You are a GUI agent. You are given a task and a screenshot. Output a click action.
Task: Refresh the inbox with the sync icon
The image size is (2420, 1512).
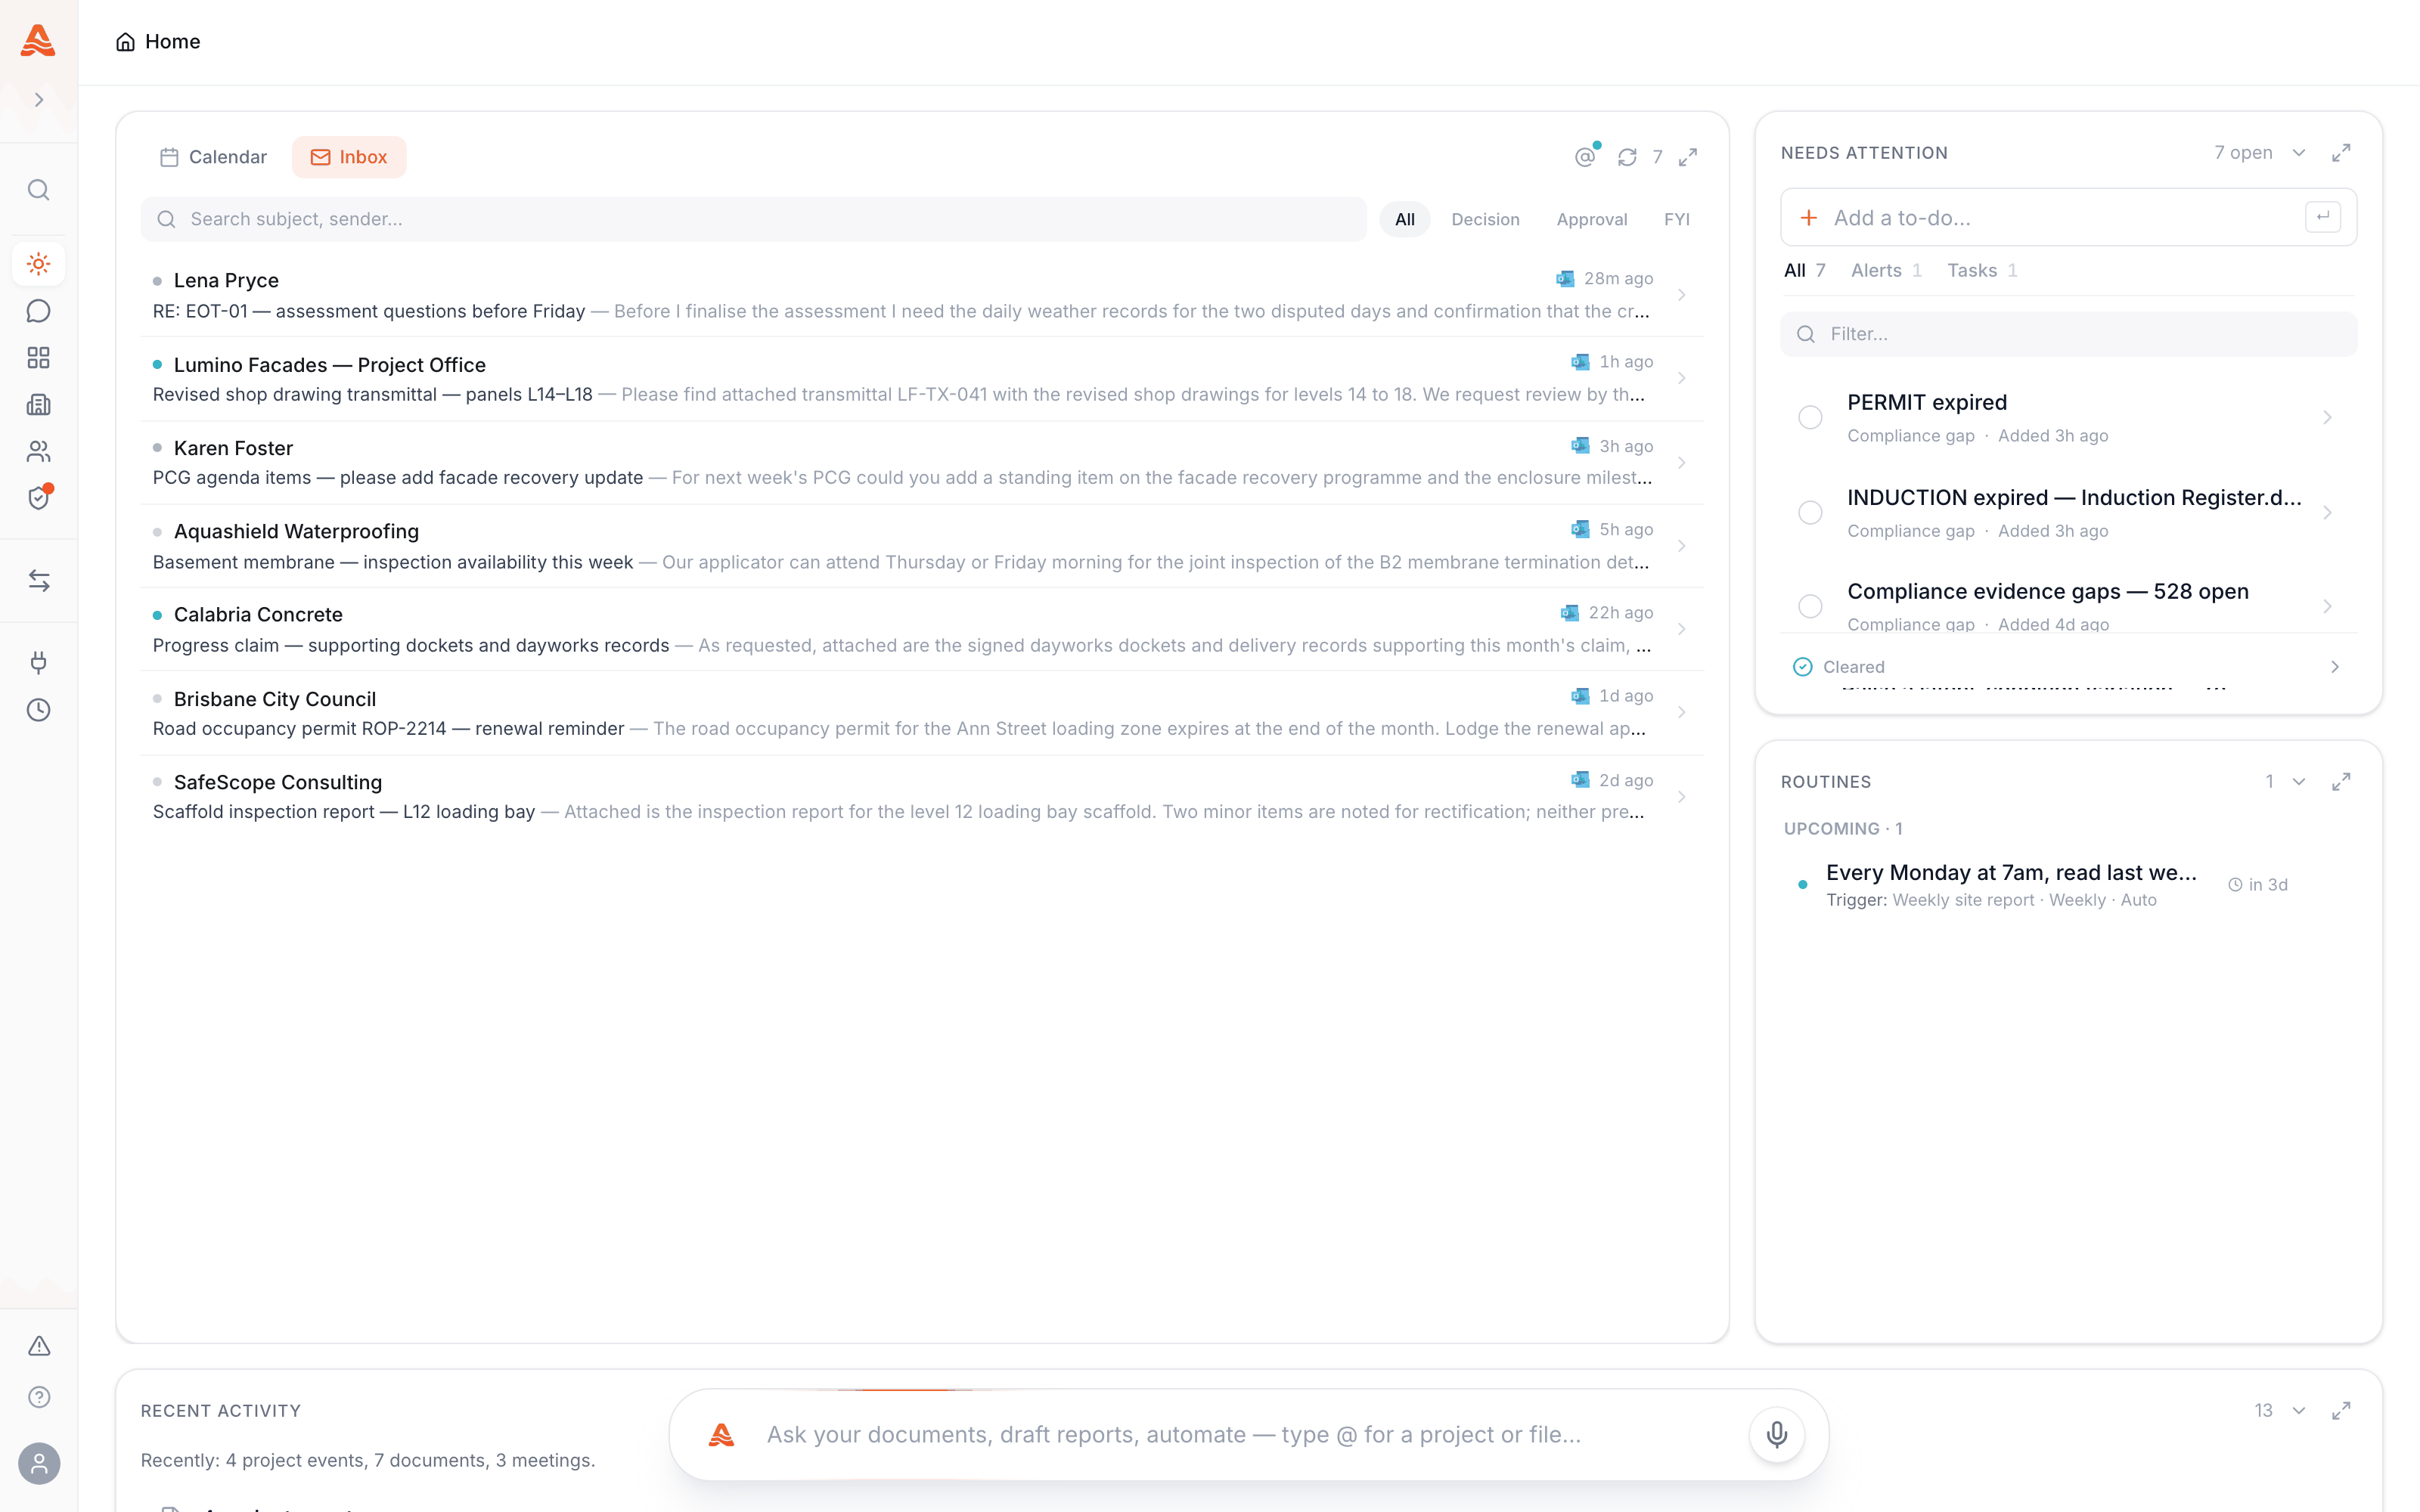(x=1627, y=157)
